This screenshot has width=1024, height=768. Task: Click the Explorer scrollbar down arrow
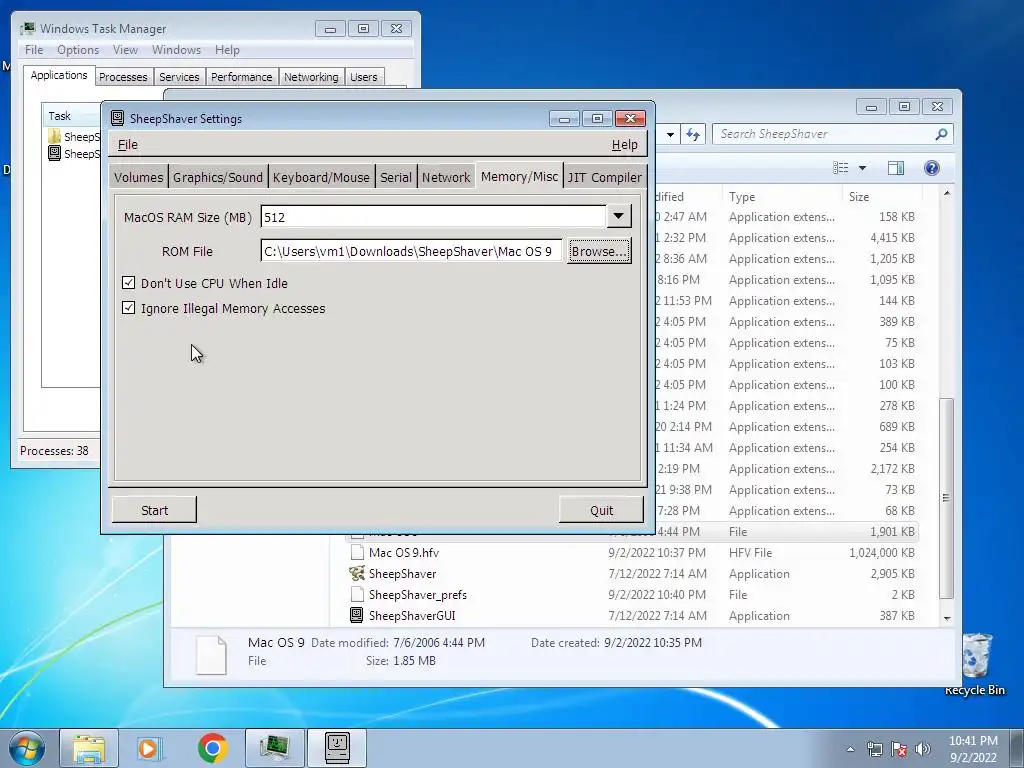coord(947,618)
